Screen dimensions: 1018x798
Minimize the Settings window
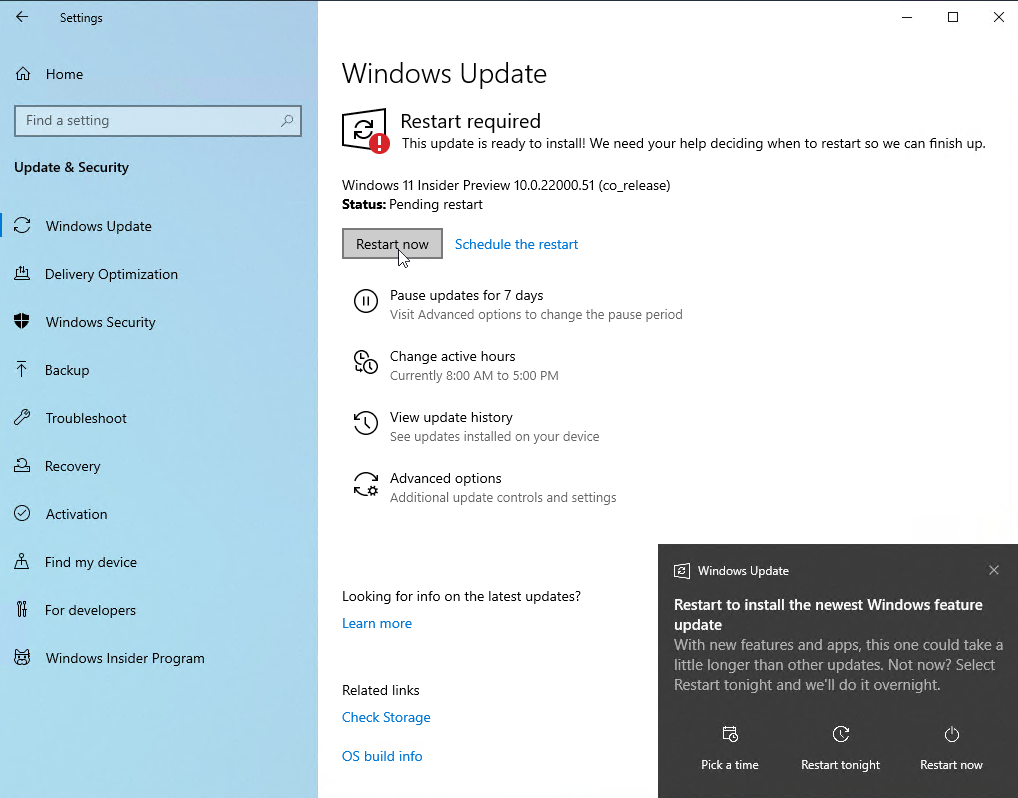(x=907, y=18)
